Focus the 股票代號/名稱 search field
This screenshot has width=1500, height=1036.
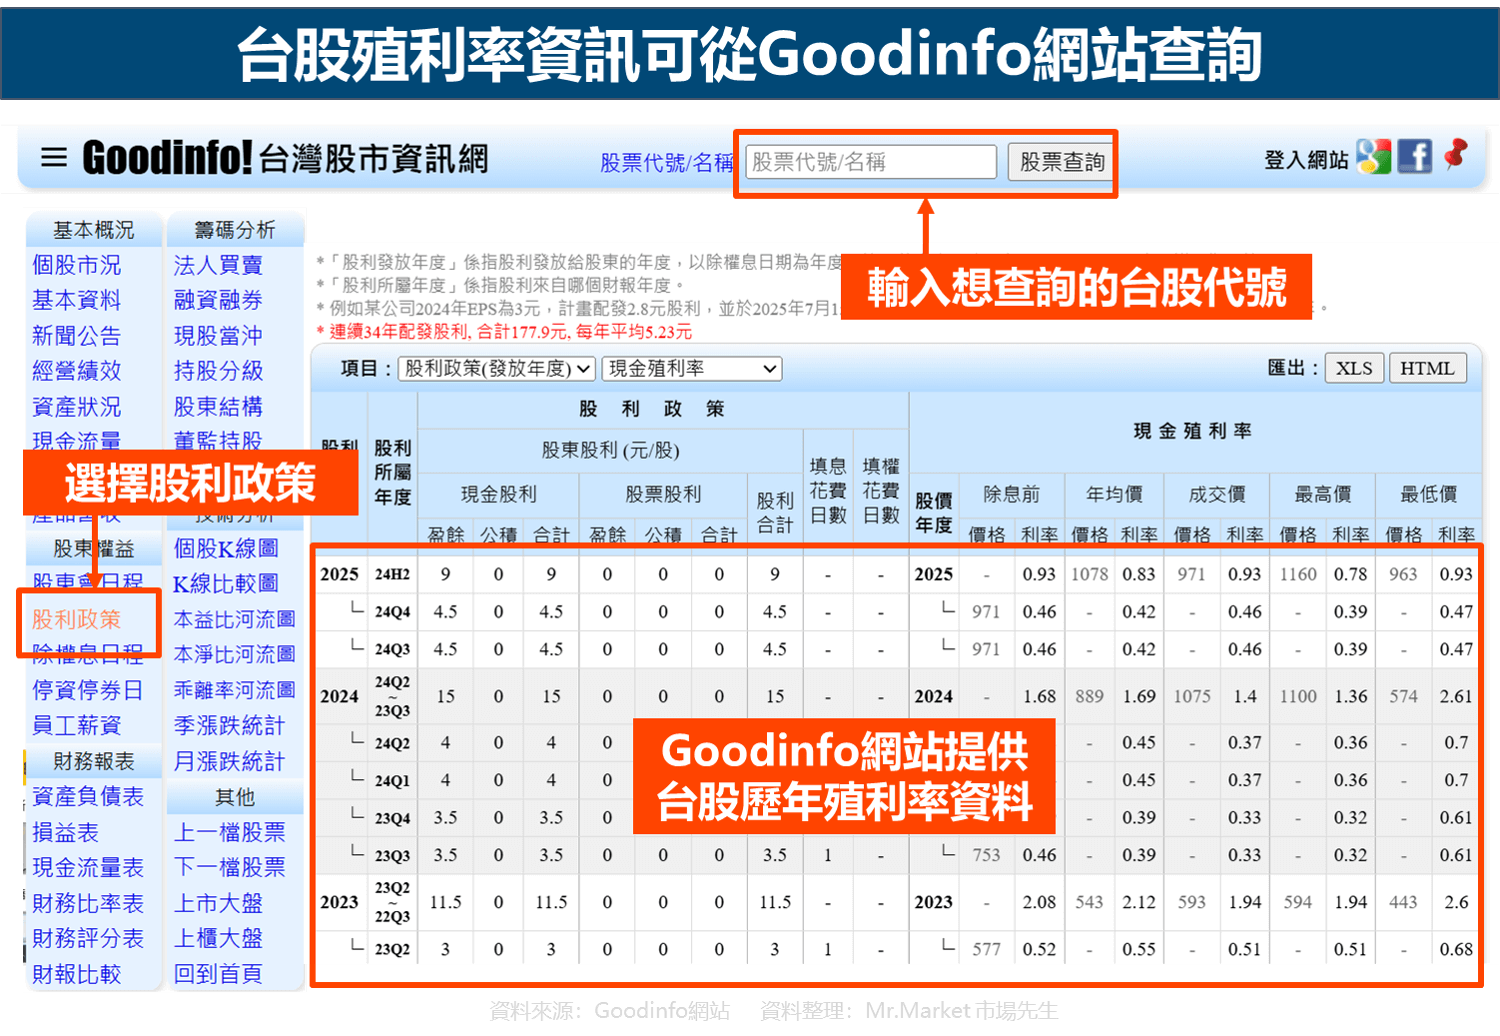click(x=871, y=161)
